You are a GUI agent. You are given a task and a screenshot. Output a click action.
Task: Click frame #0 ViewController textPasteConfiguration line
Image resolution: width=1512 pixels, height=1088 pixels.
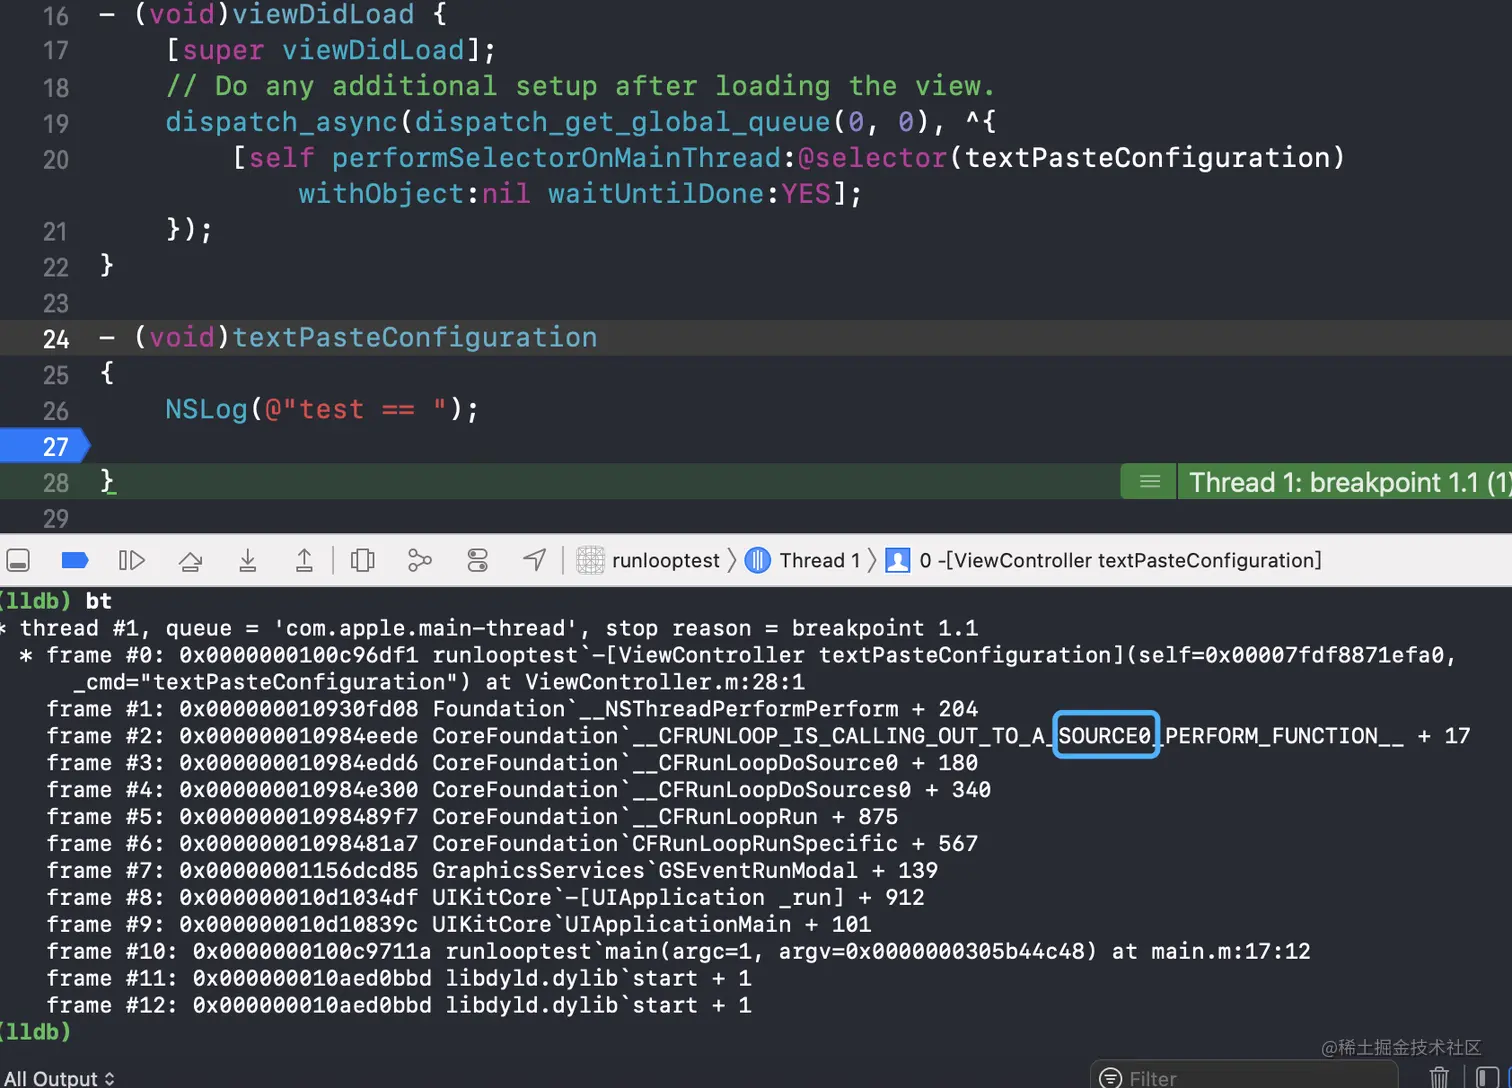[x=738, y=668]
